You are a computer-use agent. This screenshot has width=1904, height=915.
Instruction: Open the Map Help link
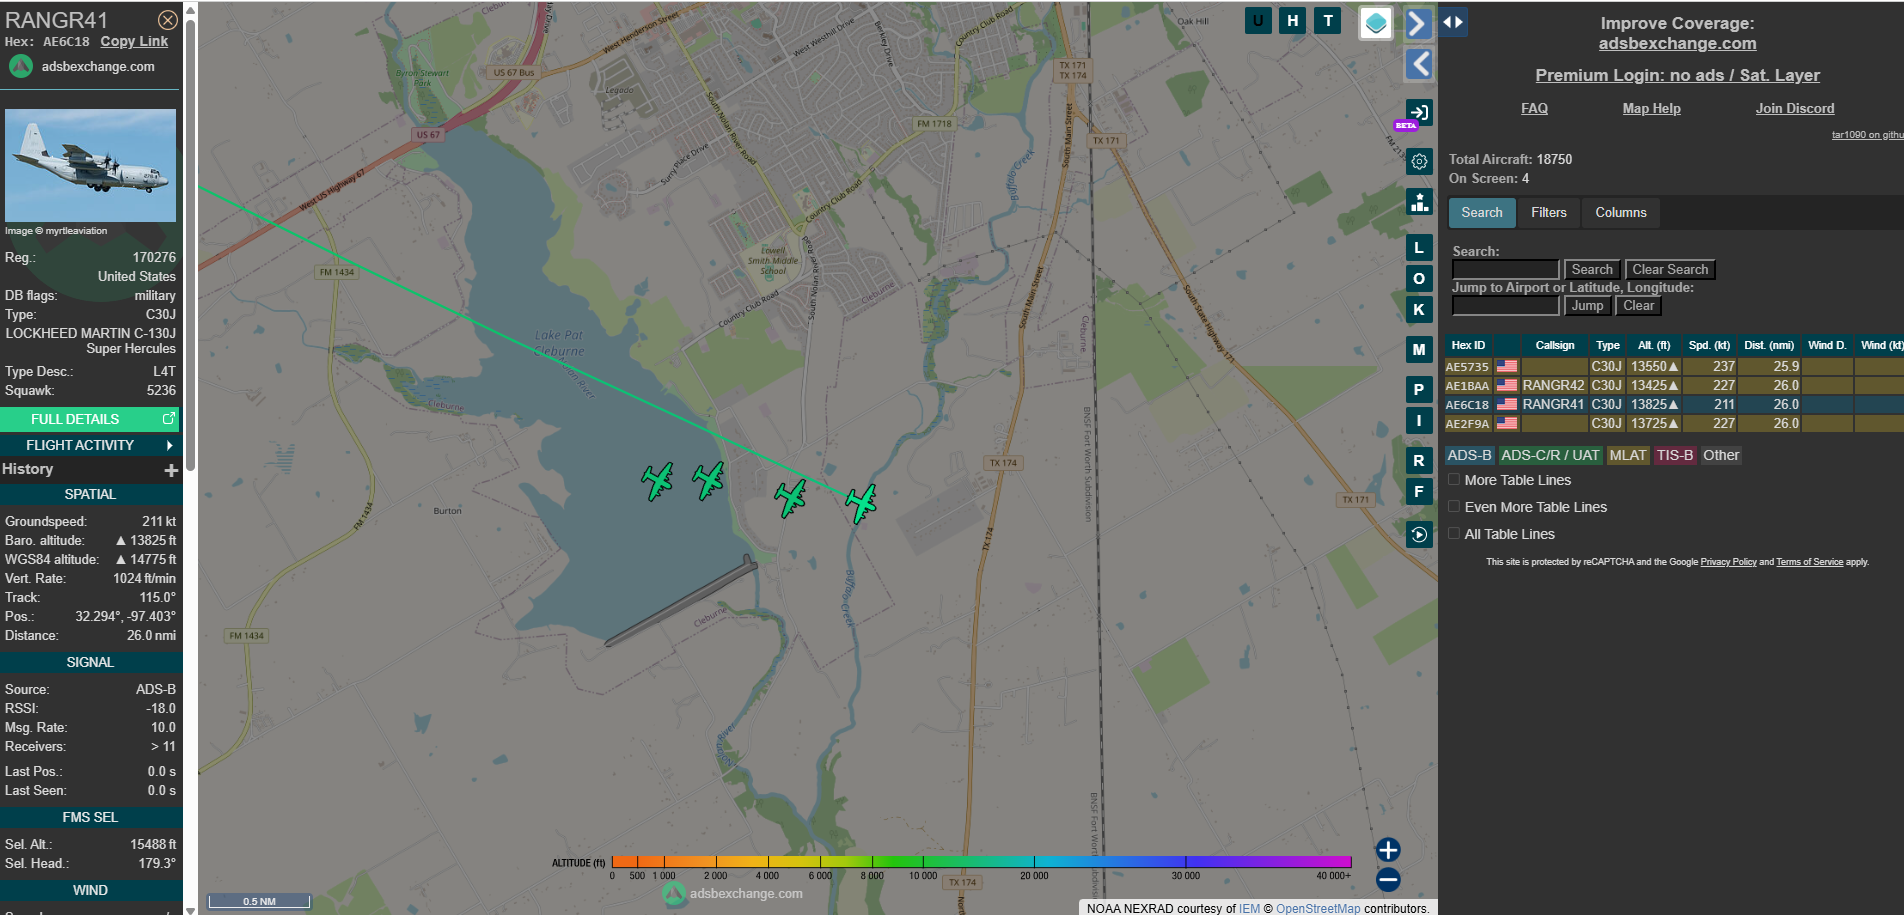coord(1652,109)
